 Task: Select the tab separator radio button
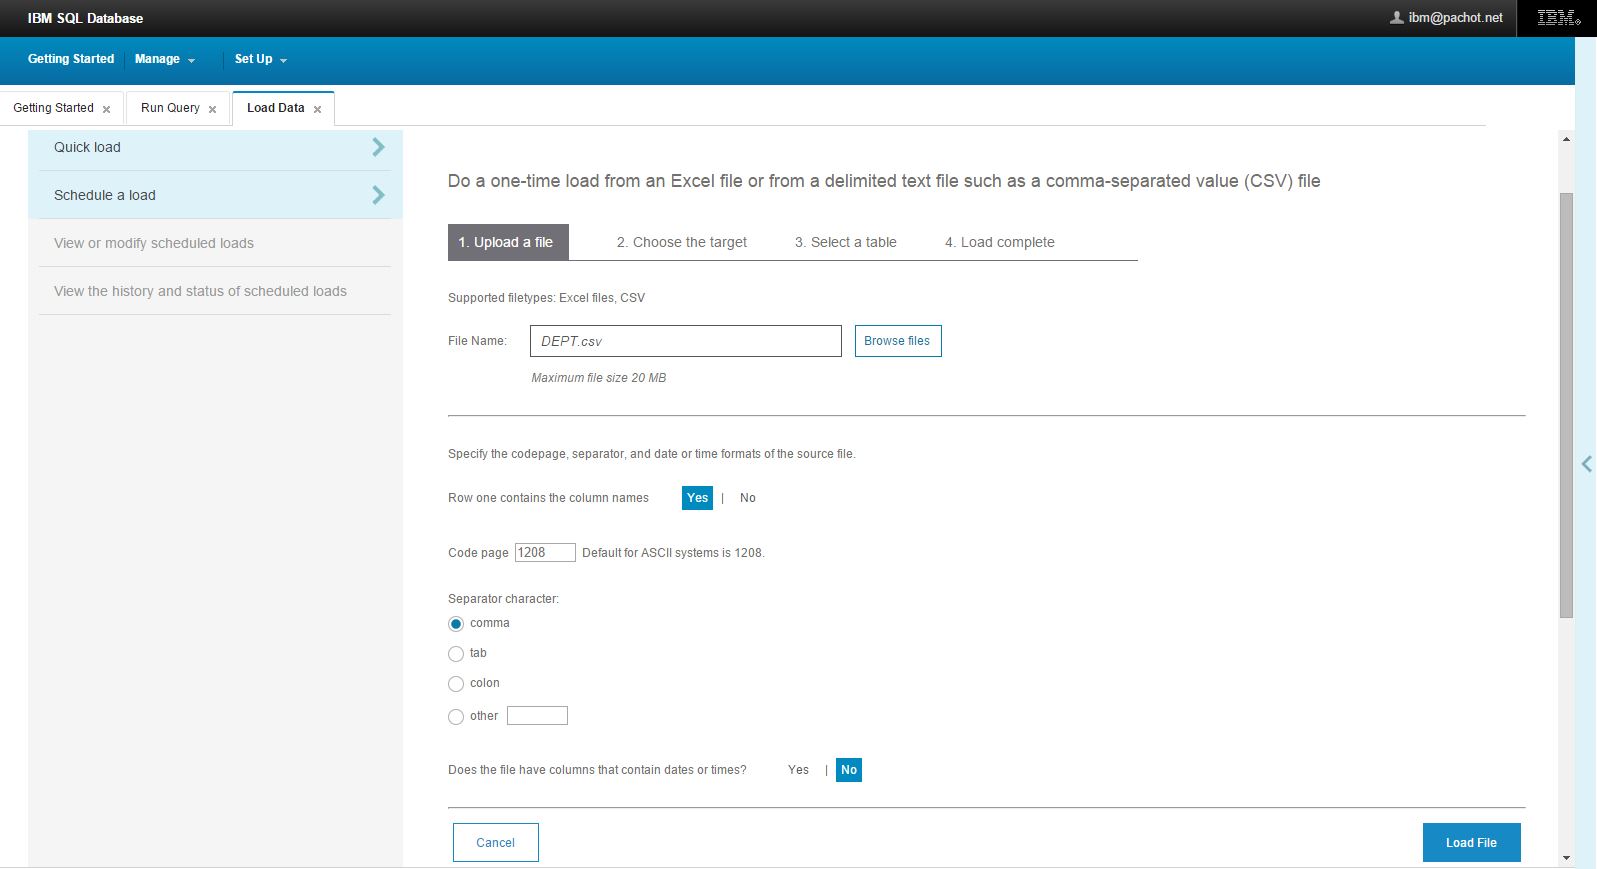tap(456, 654)
